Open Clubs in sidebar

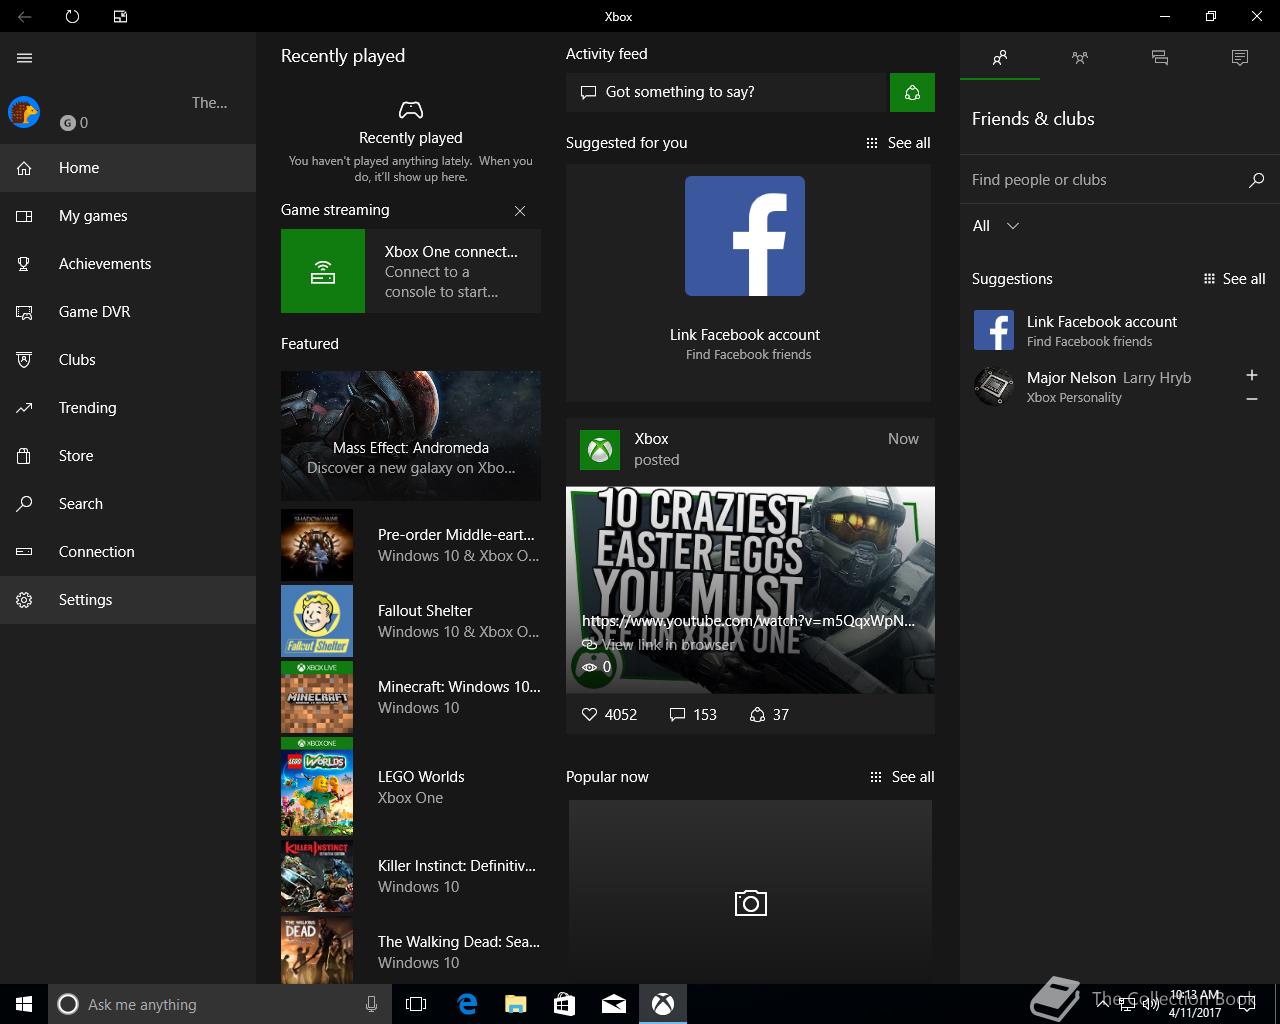(x=128, y=360)
